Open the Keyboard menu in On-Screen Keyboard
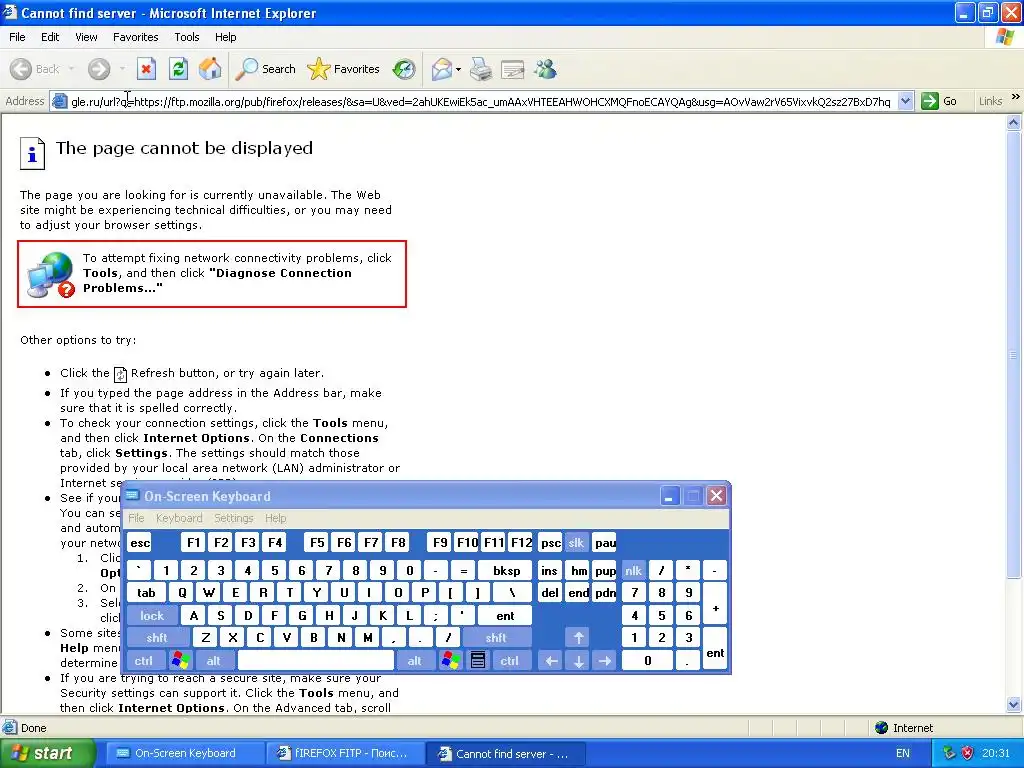The height and width of the screenshot is (768, 1024). coord(179,518)
